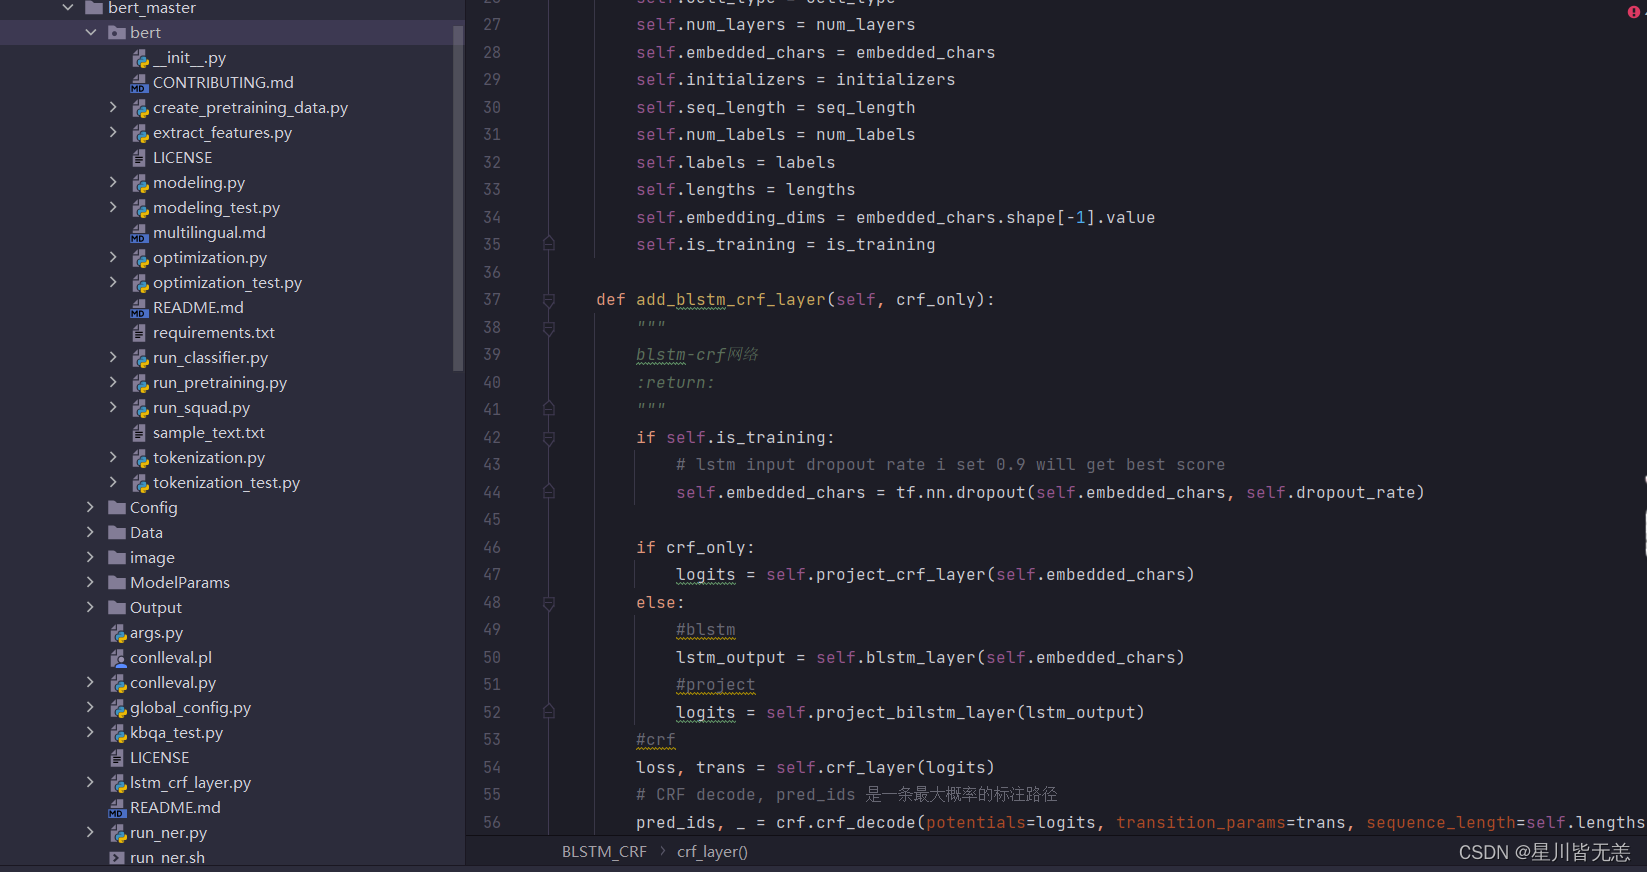This screenshot has height=872, width=1647.
Task: Click the red error indicator in editor corner
Action: tap(1633, 12)
